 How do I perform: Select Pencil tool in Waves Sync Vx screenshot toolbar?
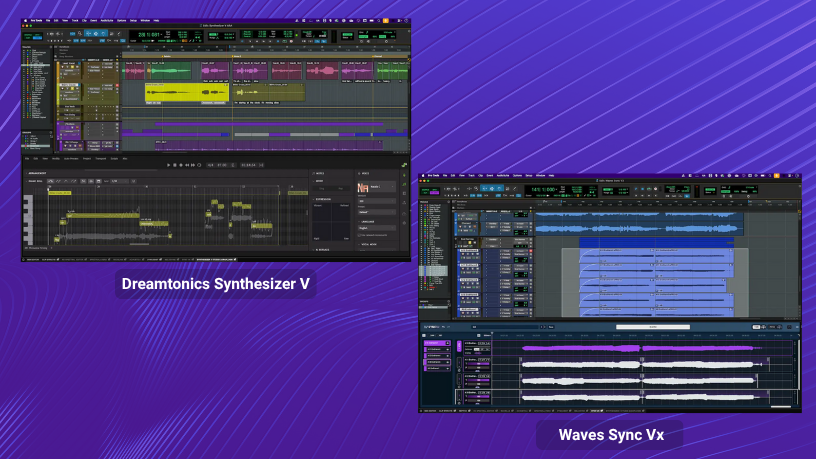pyautogui.click(x=515, y=188)
